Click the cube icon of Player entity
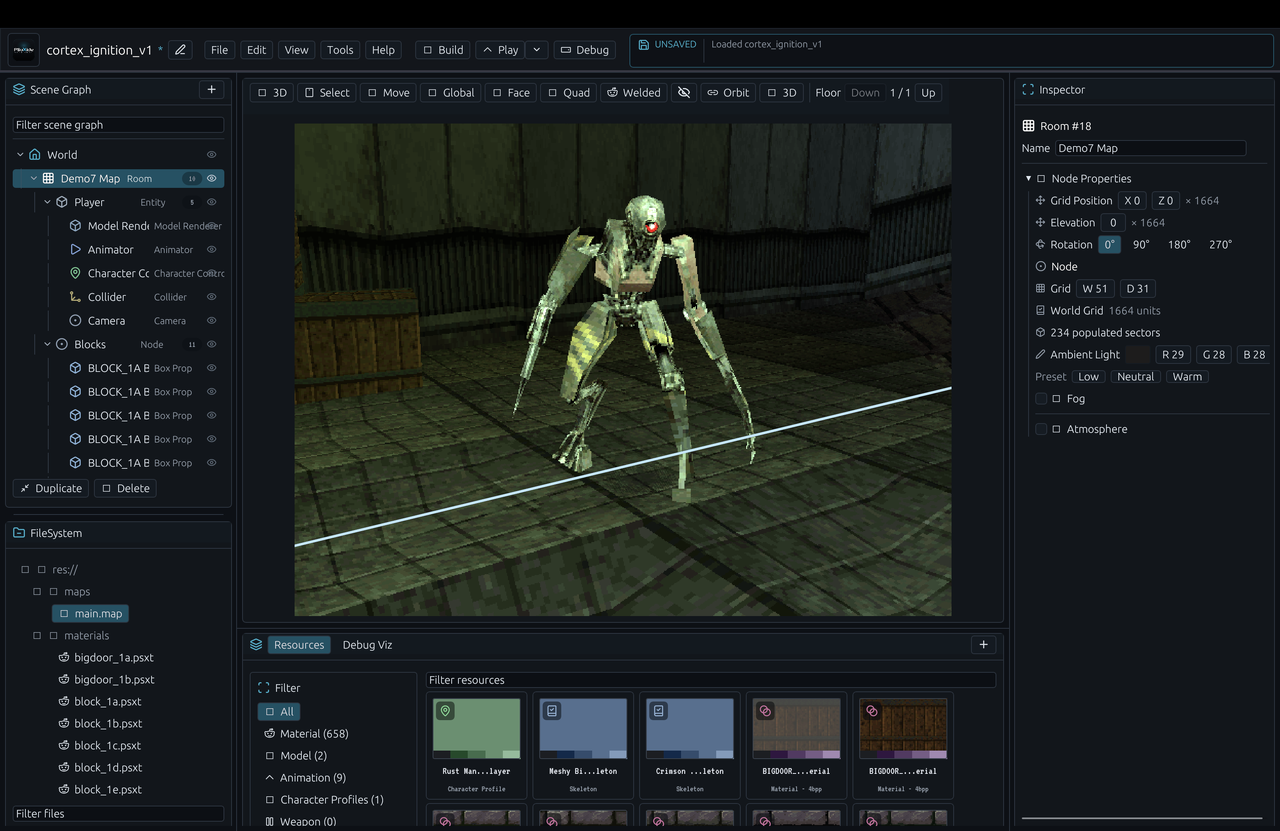Image resolution: width=1280 pixels, height=831 pixels. [62, 202]
